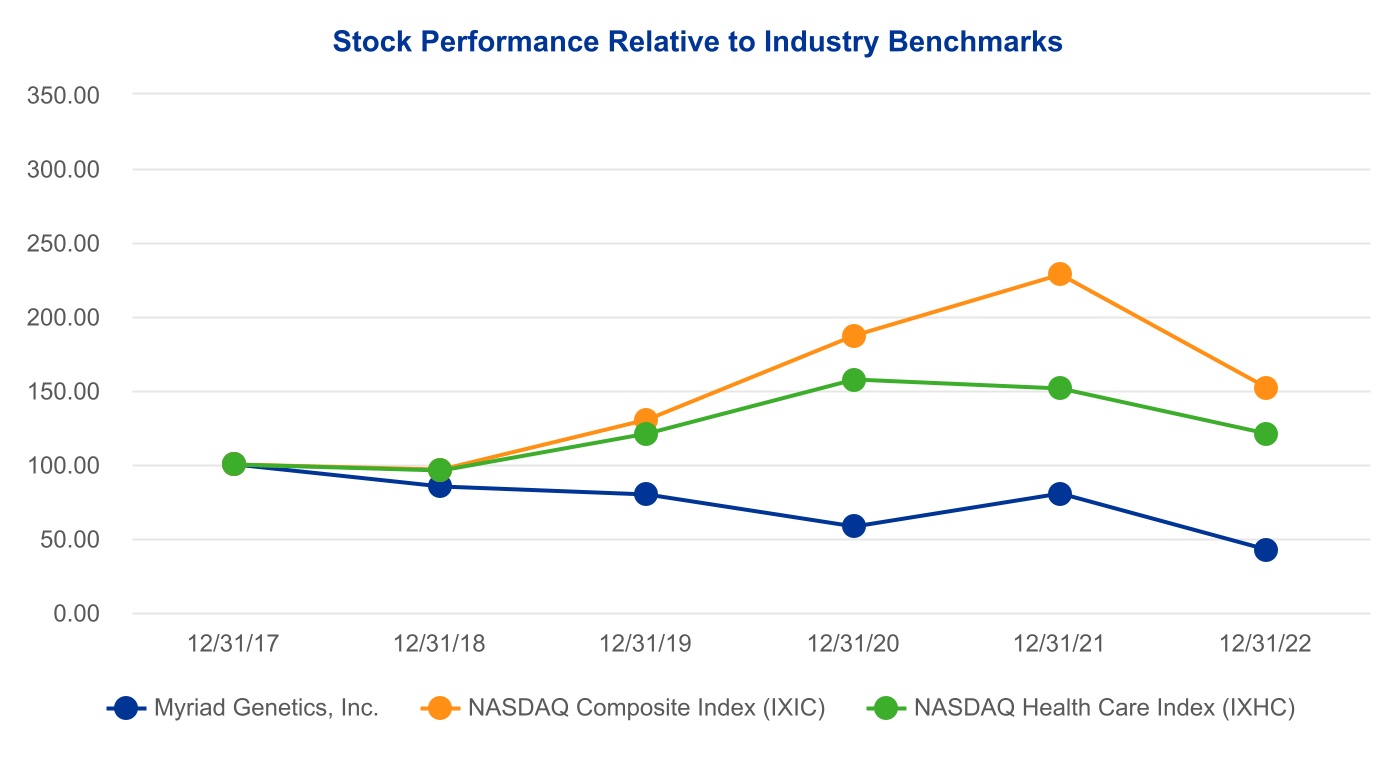Click NASDAQ Composite peak marker at 12/31/21

coord(1060,274)
